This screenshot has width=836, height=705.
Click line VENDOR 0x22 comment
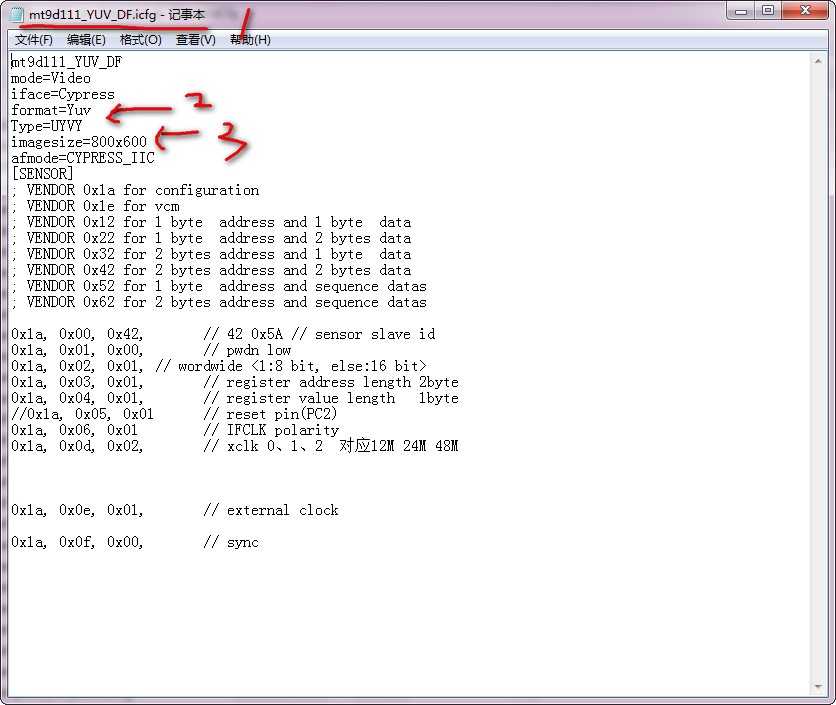point(211,238)
